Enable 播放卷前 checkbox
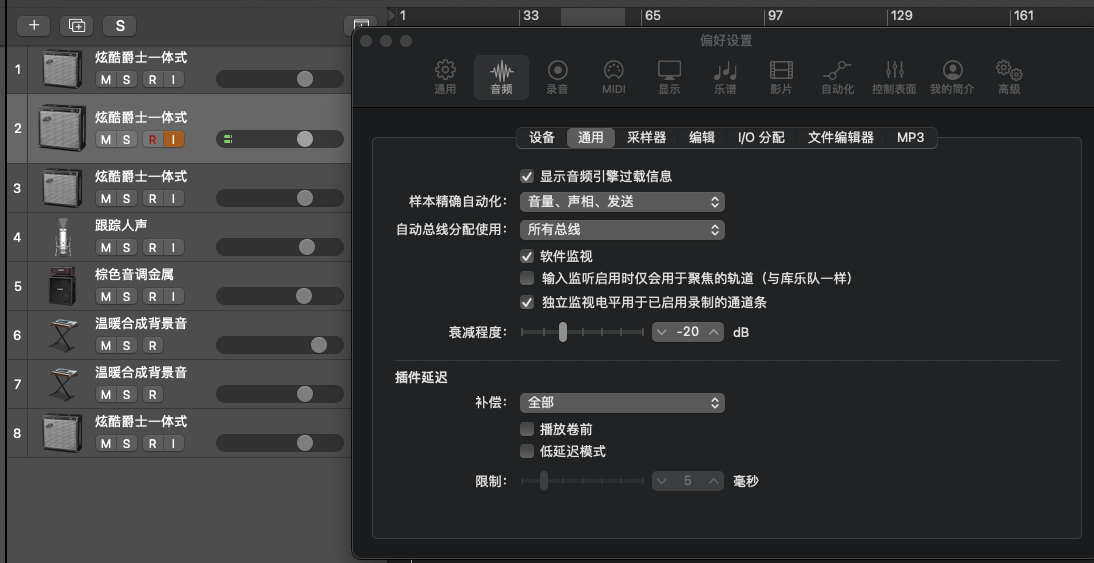Viewport: 1094px width, 563px height. (x=527, y=429)
